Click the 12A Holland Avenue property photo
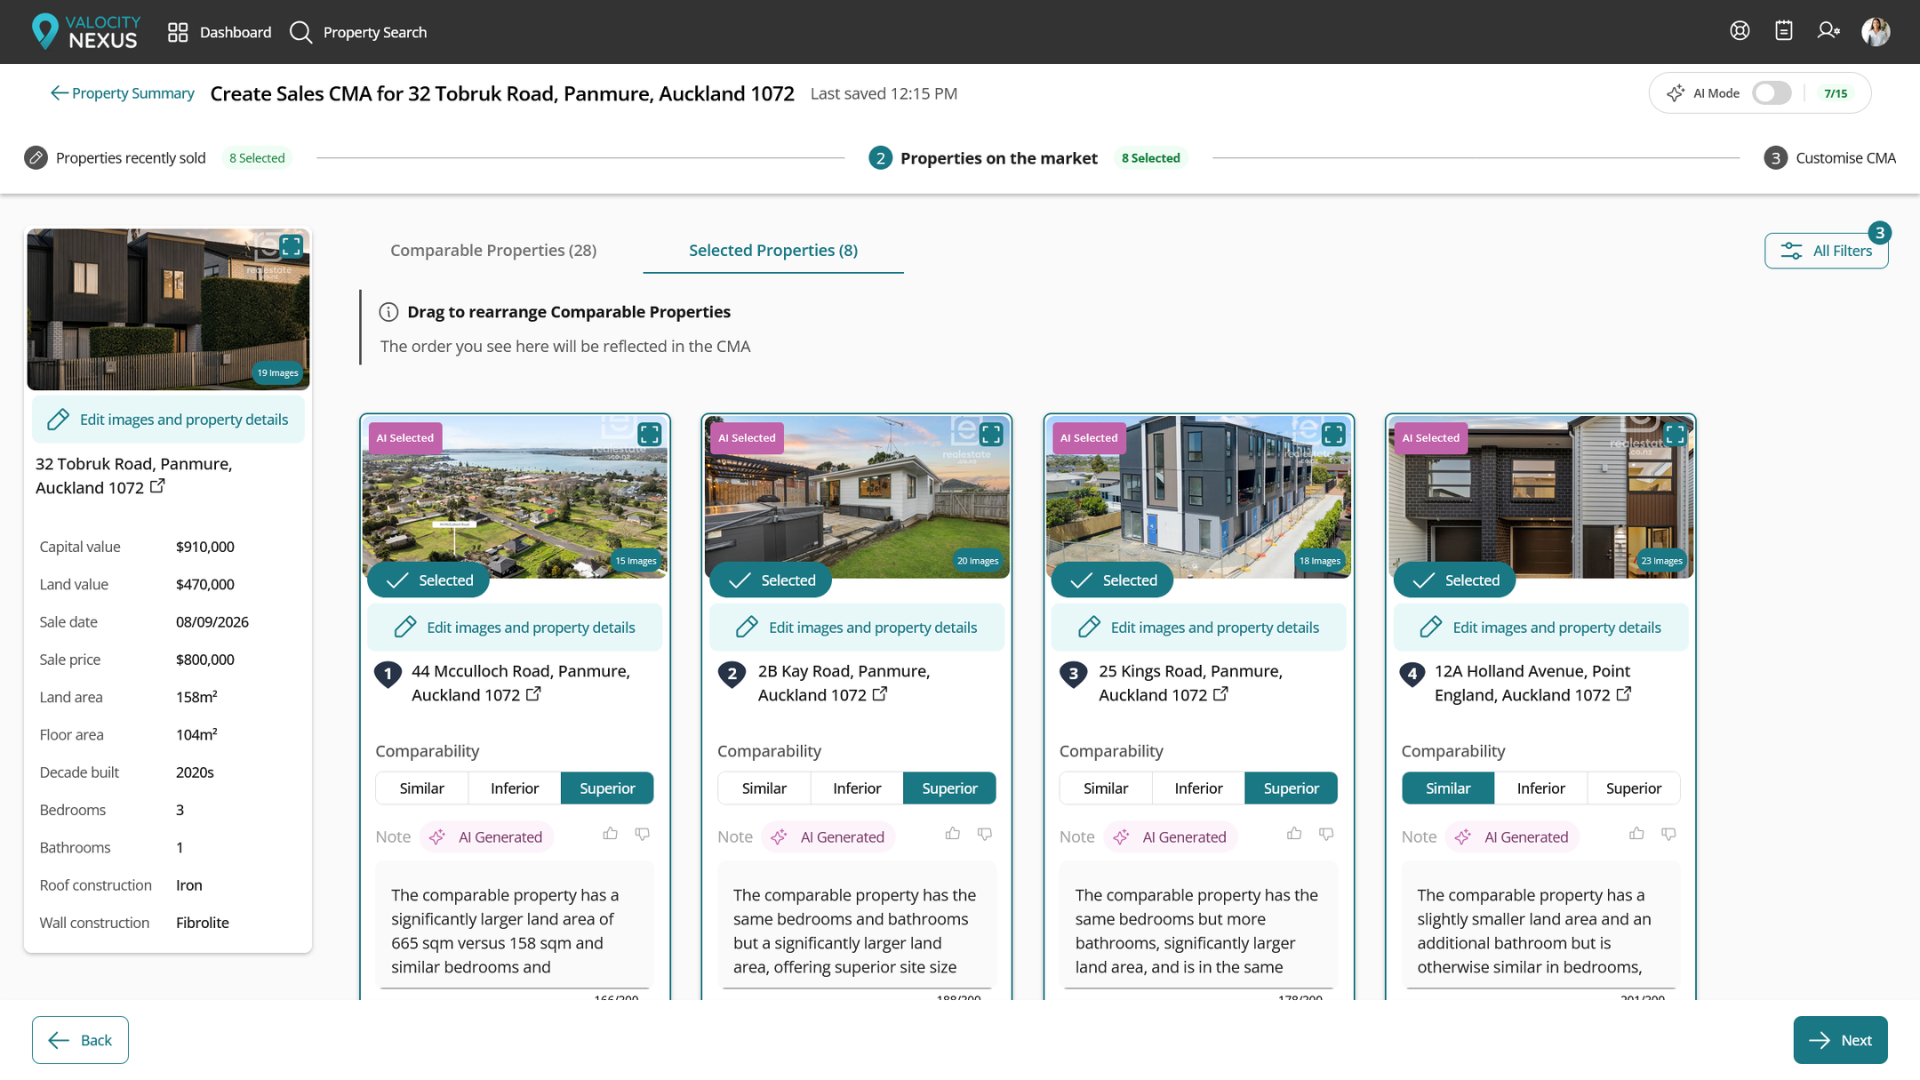The width and height of the screenshot is (1920, 1080). click(1541, 497)
